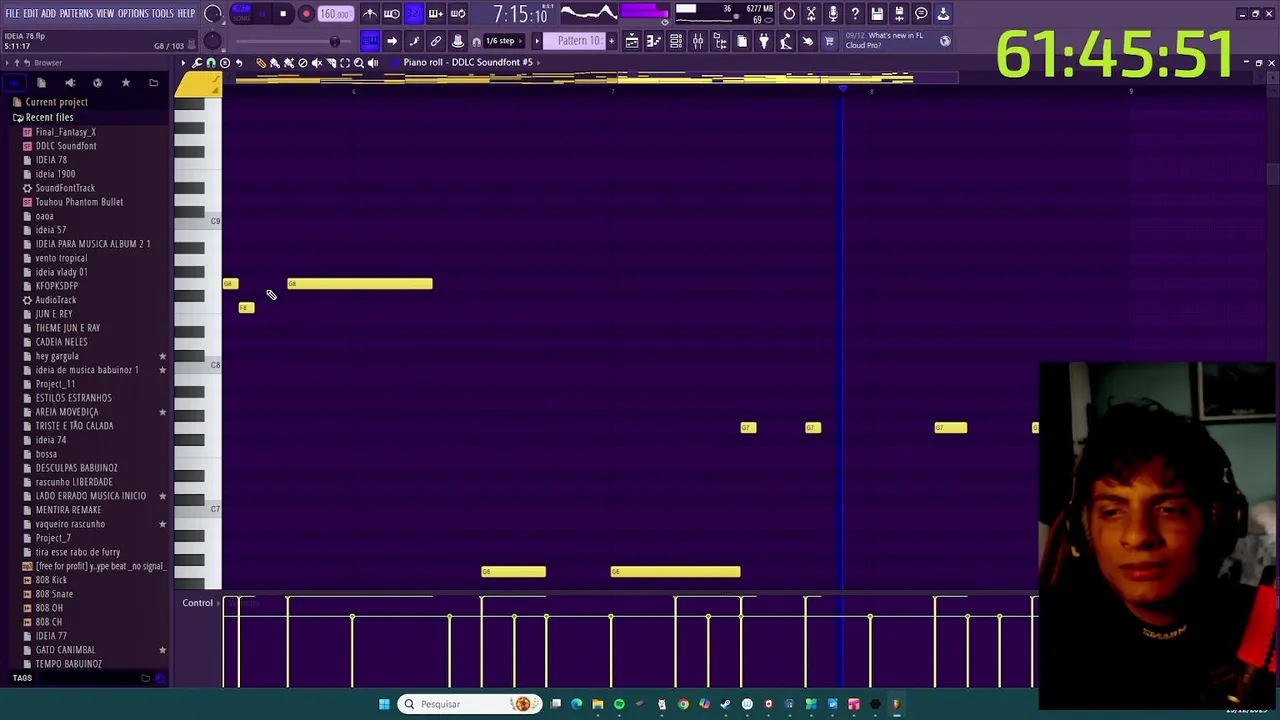Select the playback speaker tool
Viewport: 1280px width, 720px height.
point(373,63)
